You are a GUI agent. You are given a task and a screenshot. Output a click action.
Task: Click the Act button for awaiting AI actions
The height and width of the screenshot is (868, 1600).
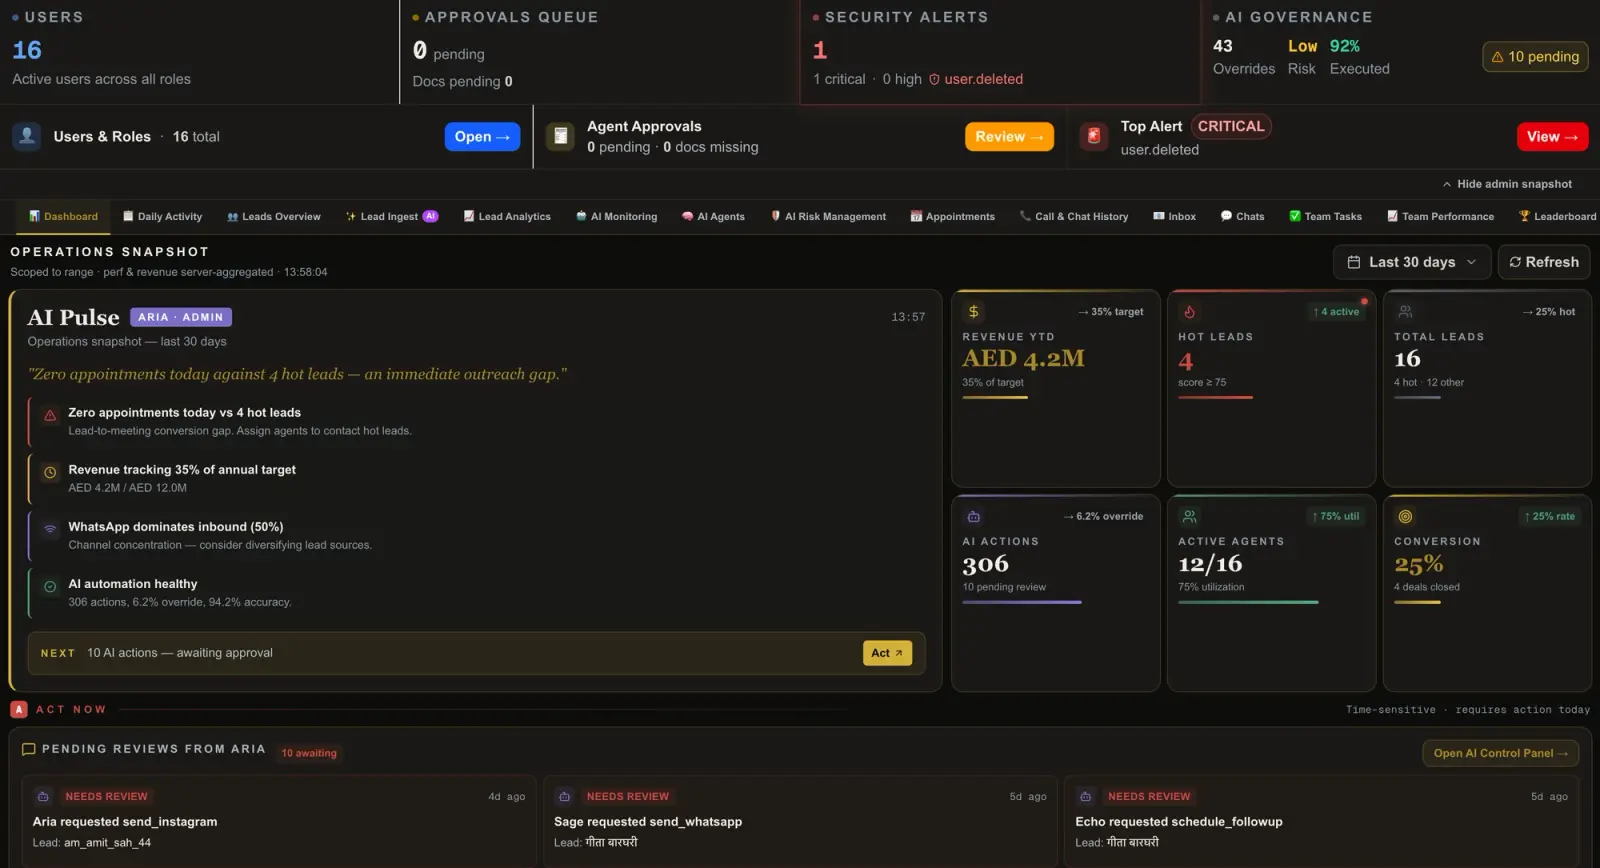coord(887,653)
